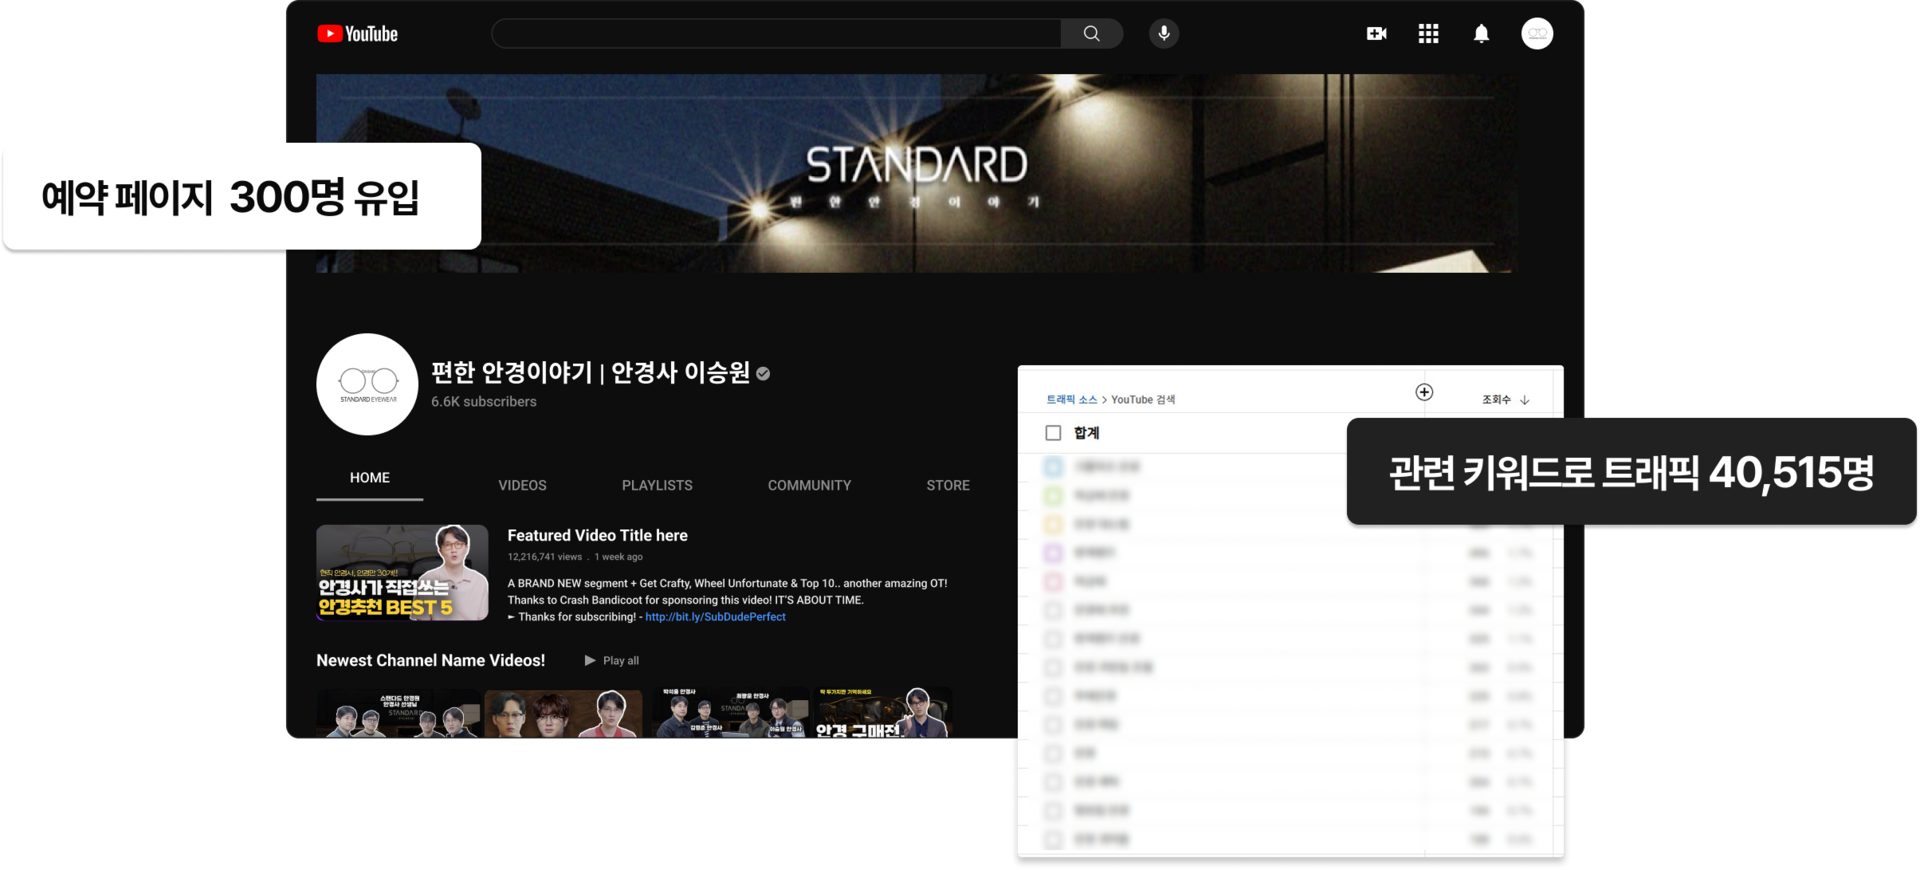Click the 1 week ago text
Screen dimensions: 1920x870
(x=619, y=557)
